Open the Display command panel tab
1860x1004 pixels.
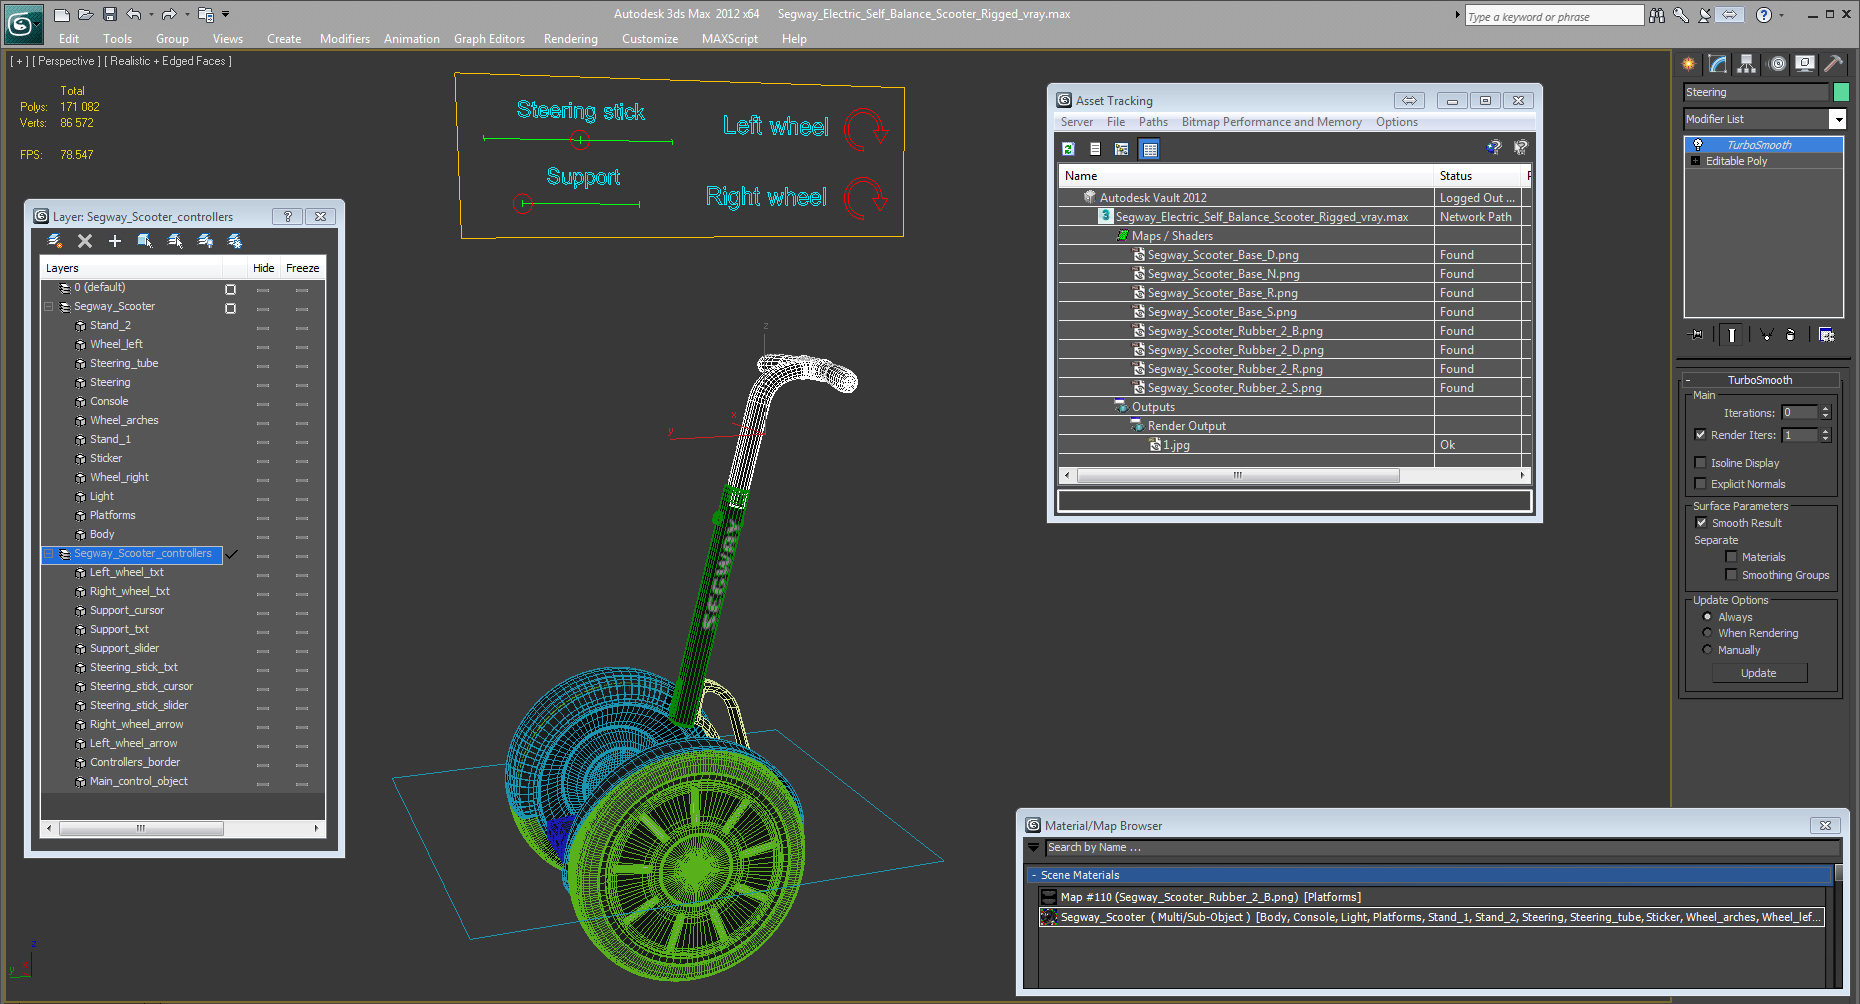pyautogui.click(x=1805, y=64)
